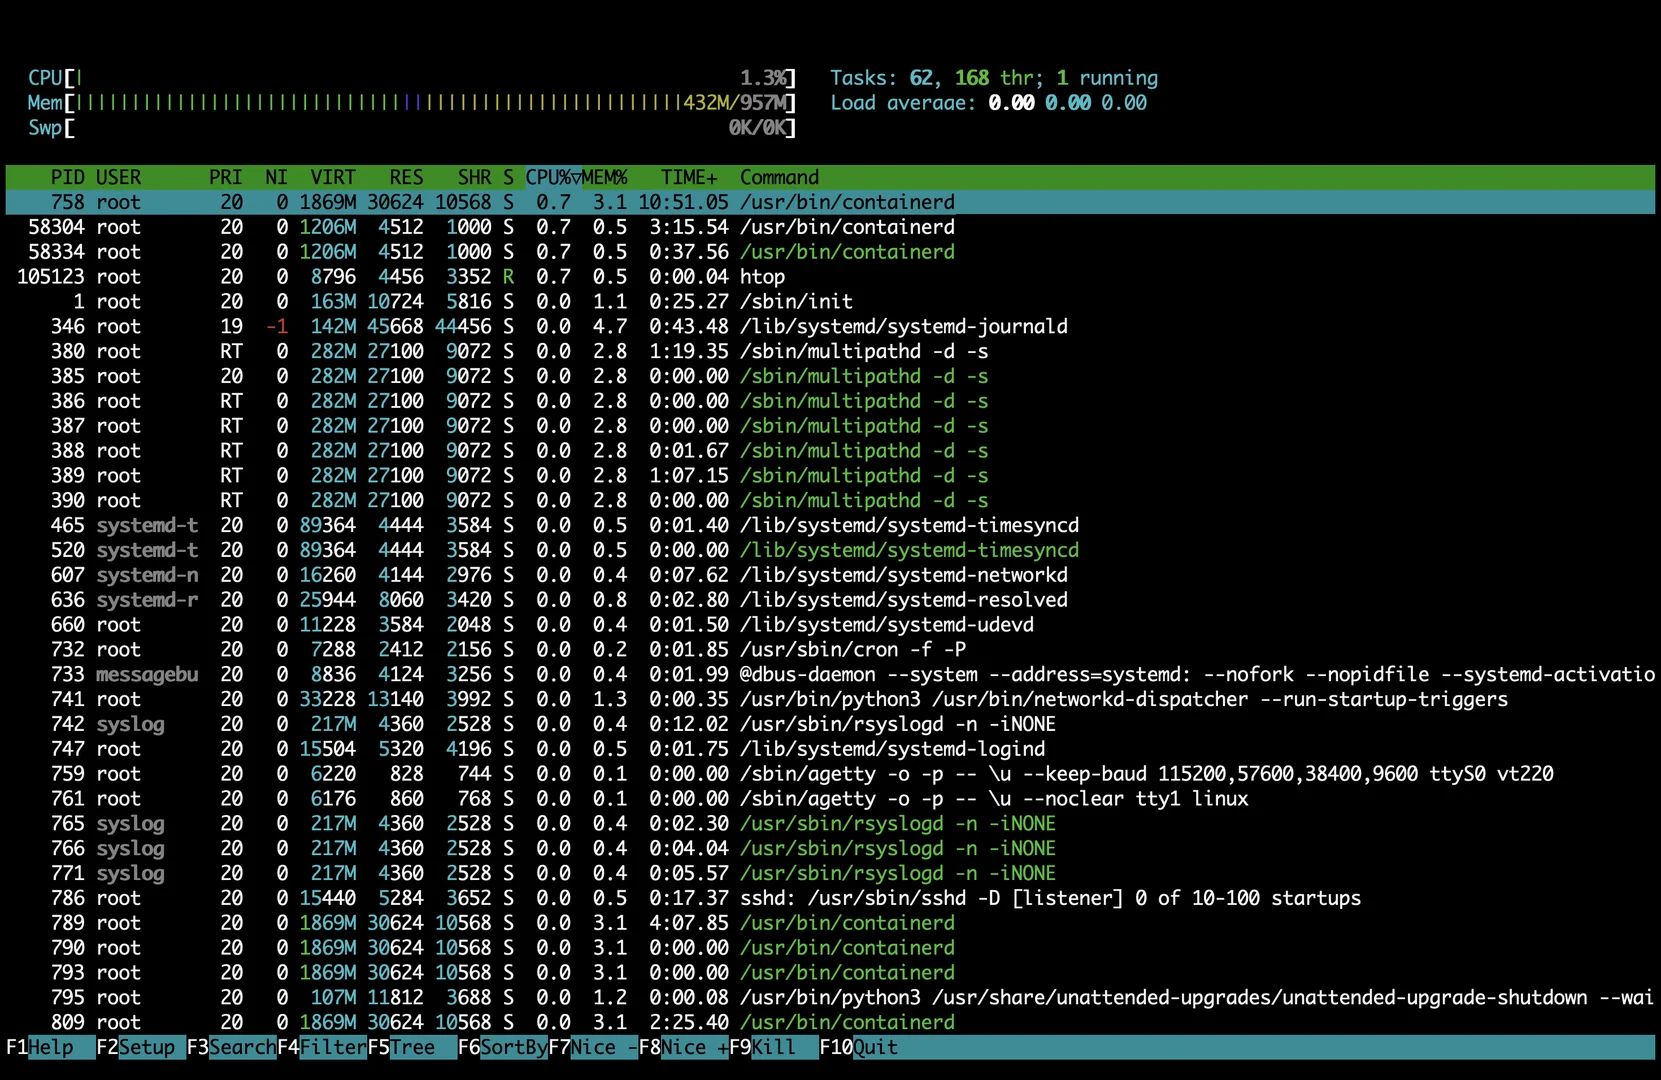
Task: Select agetty ttyS0 process row
Action: [x=830, y=774]
